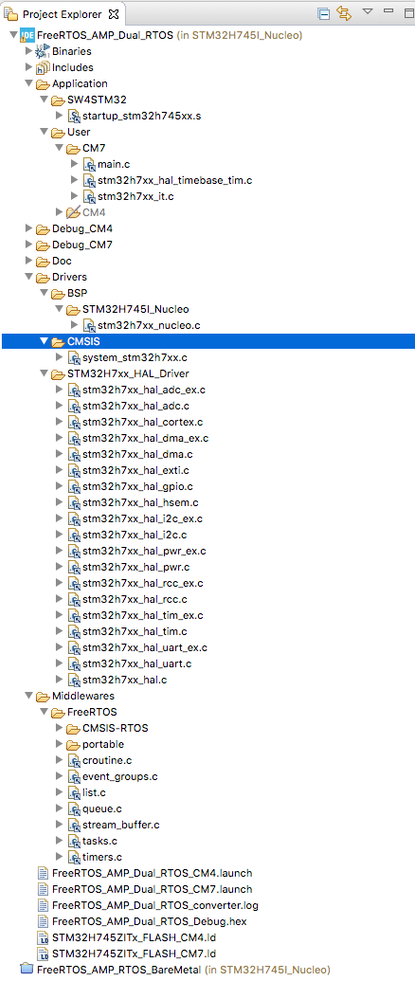Select stm32h7xx_hal_pwr_ex.c
Screen dimensions: 415x999
(x=144, y=551)
